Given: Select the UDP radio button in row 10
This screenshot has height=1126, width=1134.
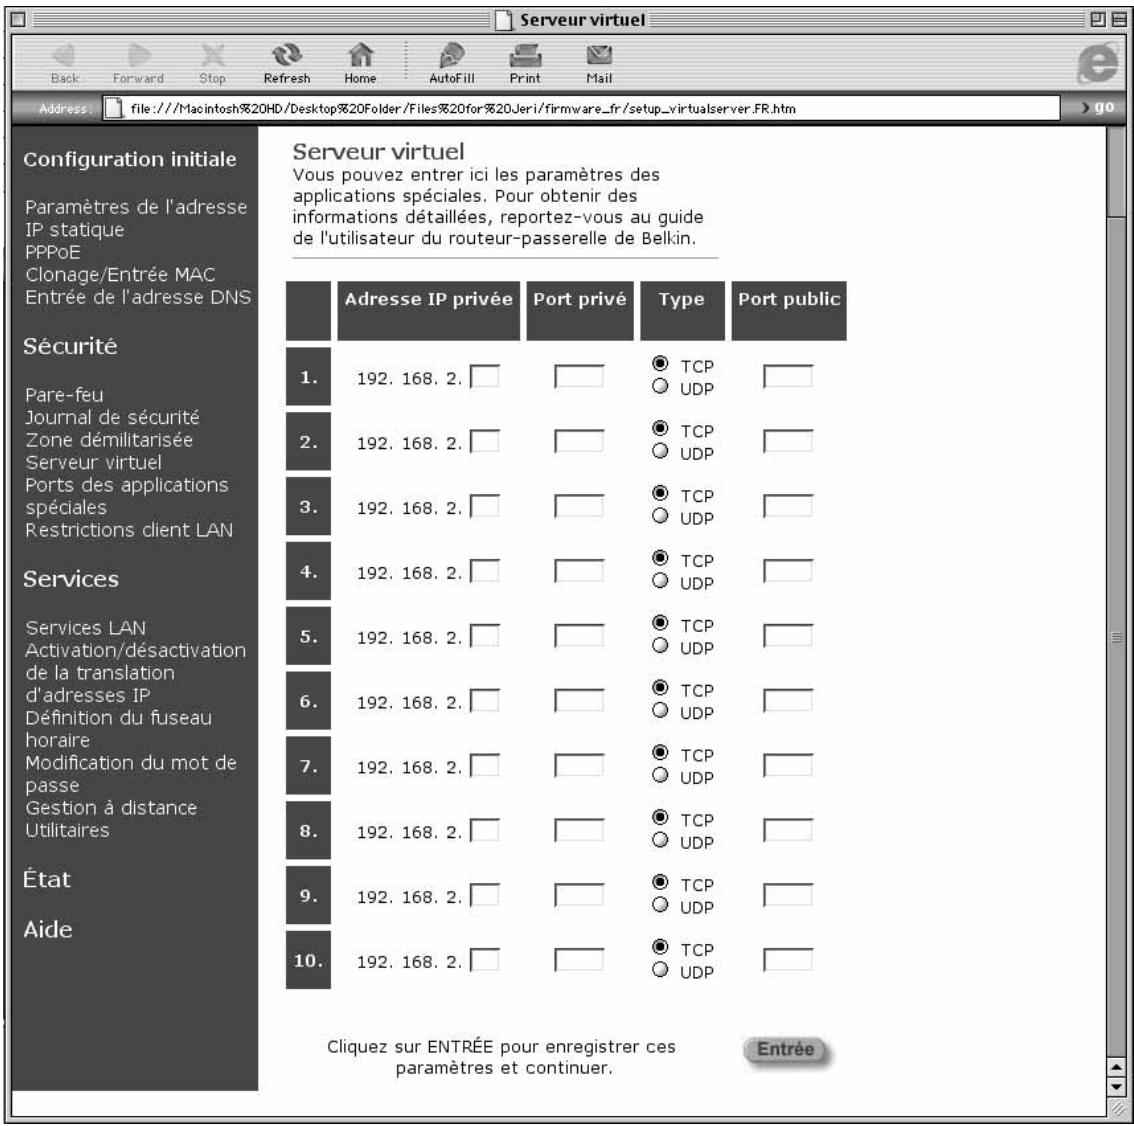Looking at the screenshot, I should pyautogui.click(x=660, y=969).
